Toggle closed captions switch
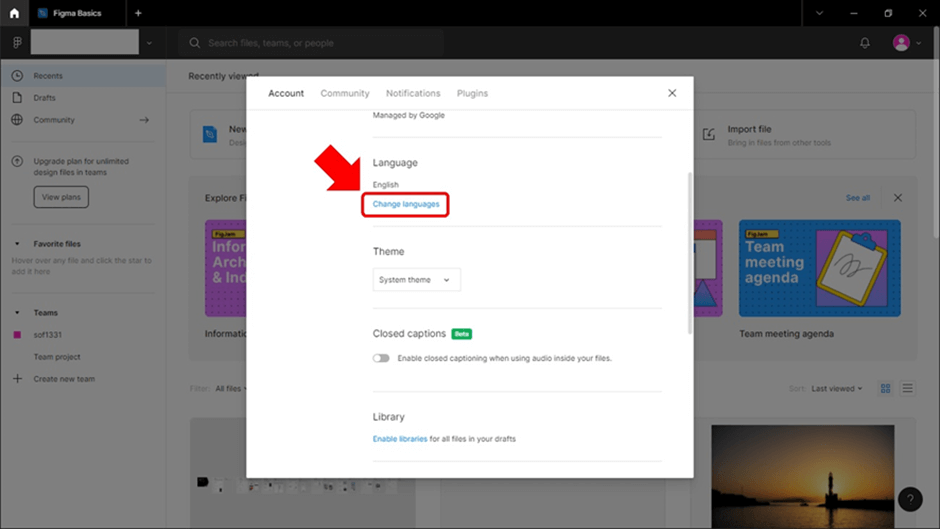Viewport: 940px width, 529px height. tap(381, 358)
